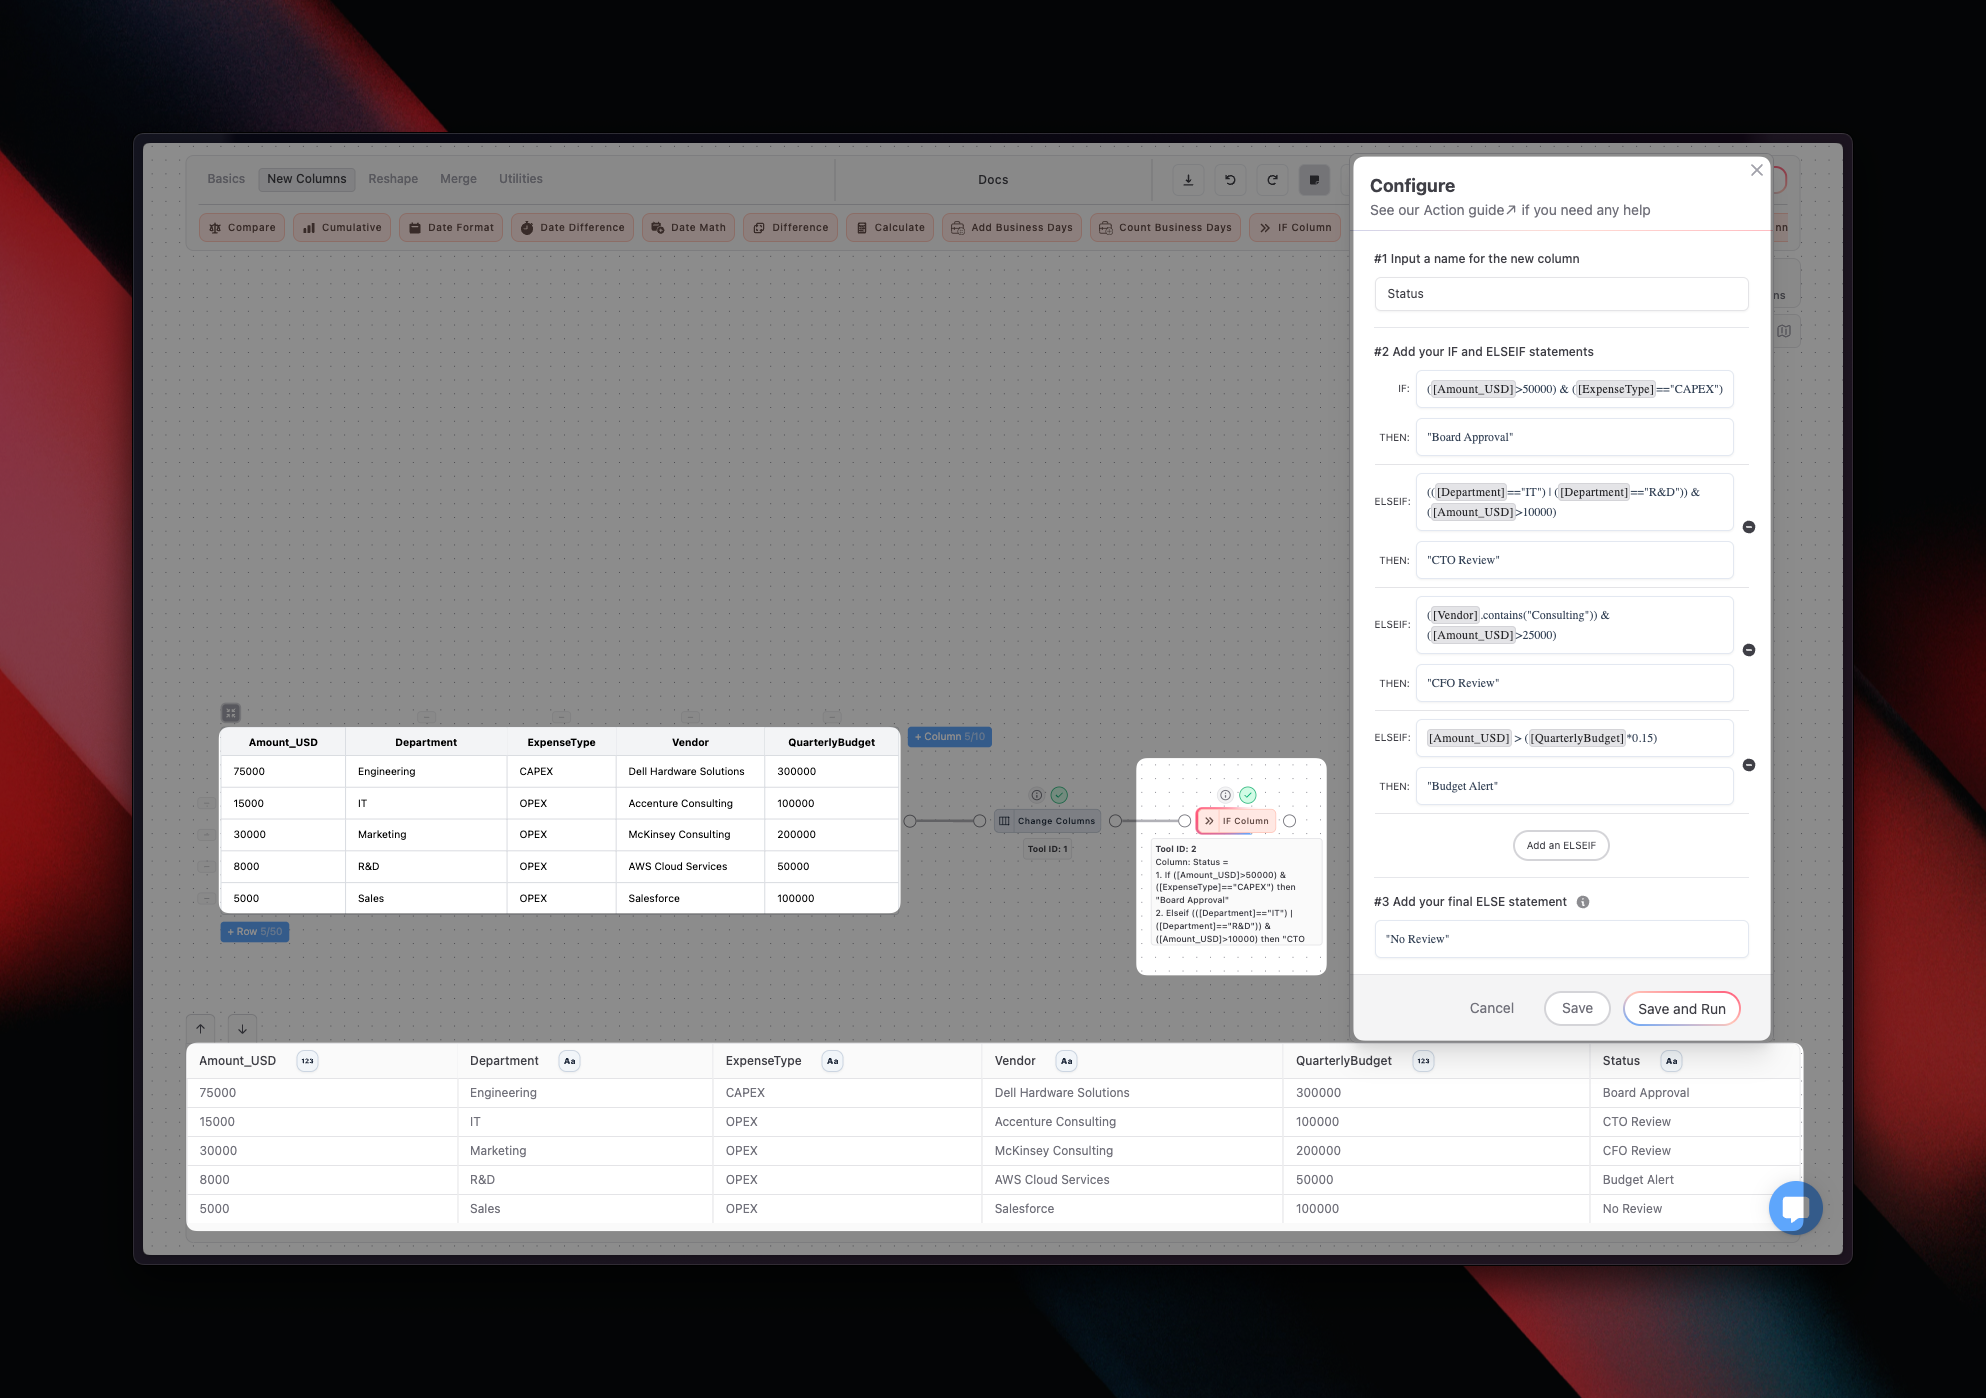Click the Dell Hardware Solutions cell in input table
This screenshot has height=1398, width=1986.
click(x=690, y=772)
